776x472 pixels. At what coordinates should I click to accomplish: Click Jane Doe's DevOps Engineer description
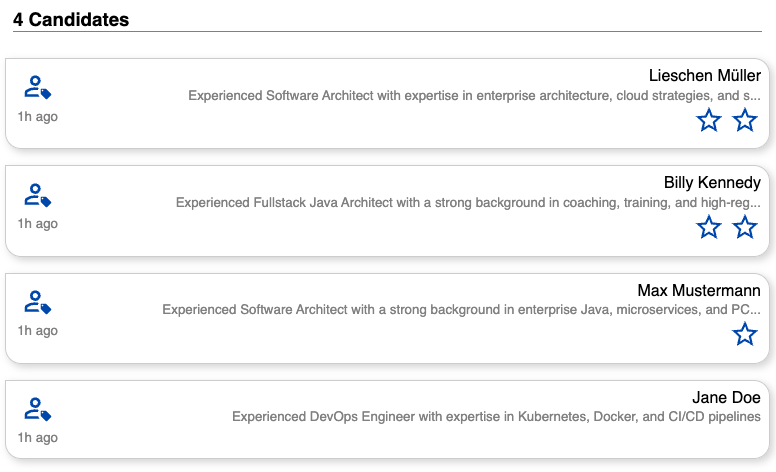(x=496, y=417)
